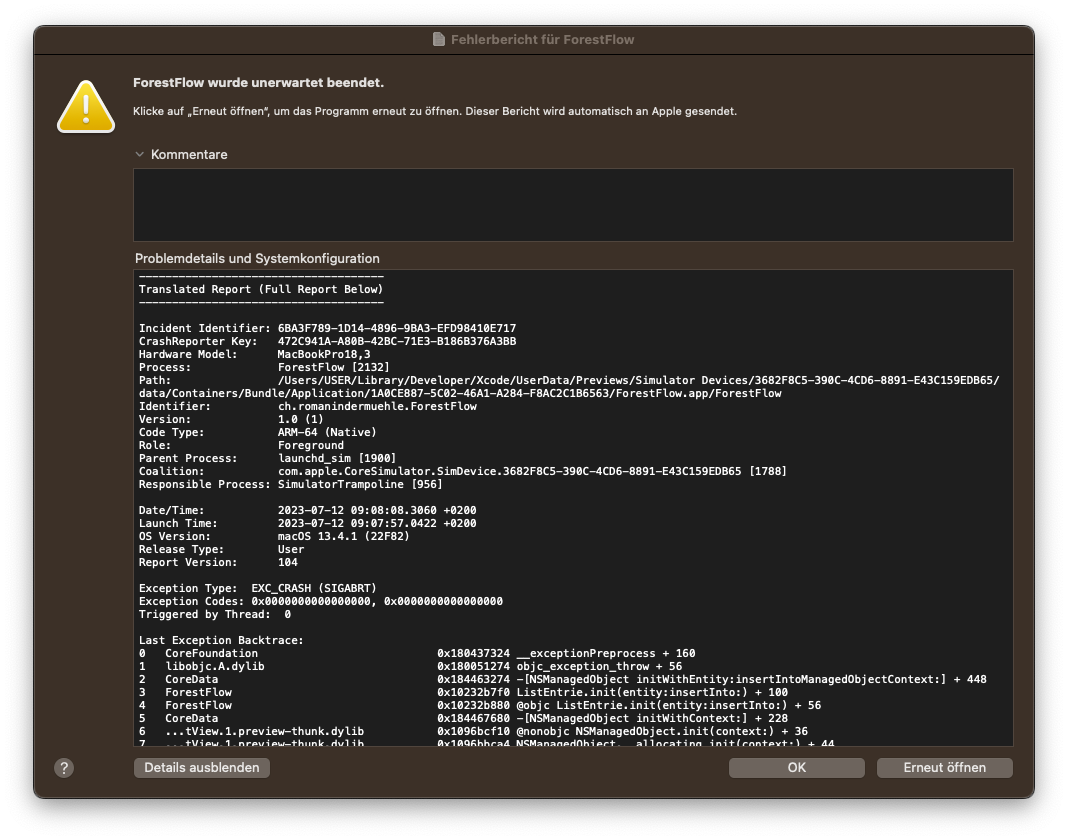Click the "Problemdetails und Systemkonfiguration" label

coord(257,258)
